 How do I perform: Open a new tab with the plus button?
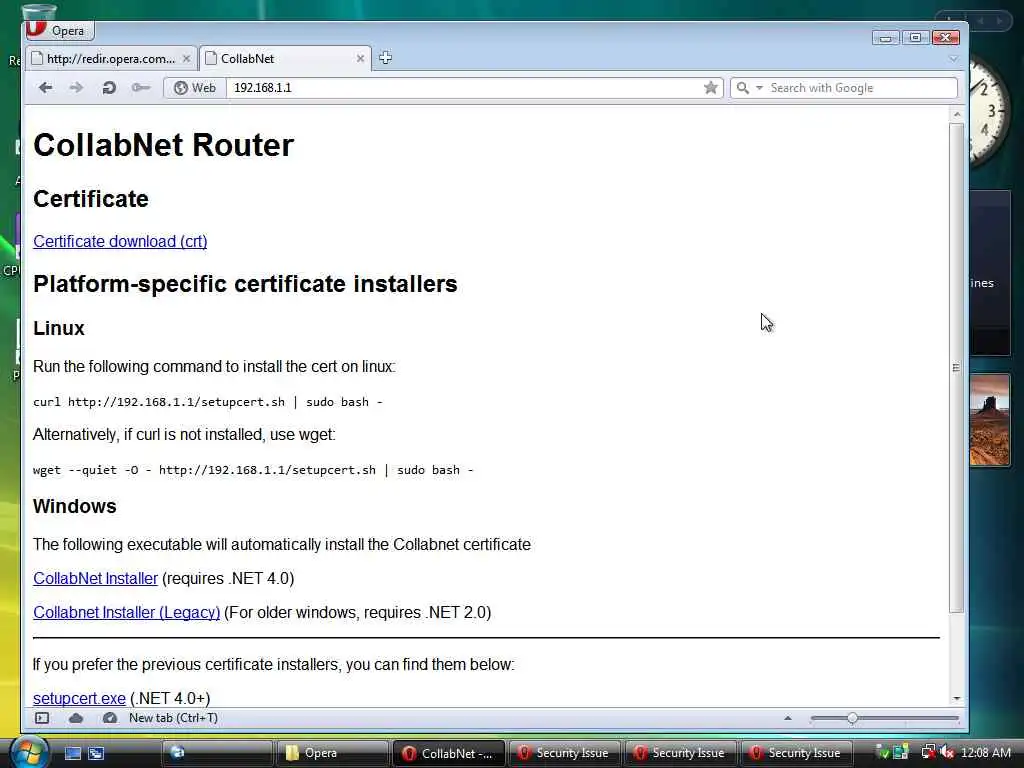[385, 57]
